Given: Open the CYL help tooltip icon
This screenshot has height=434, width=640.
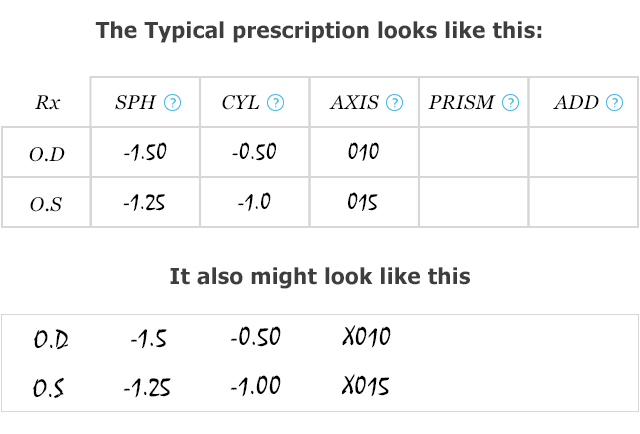Looking at the screenshot, I should [x=276, y=102].
